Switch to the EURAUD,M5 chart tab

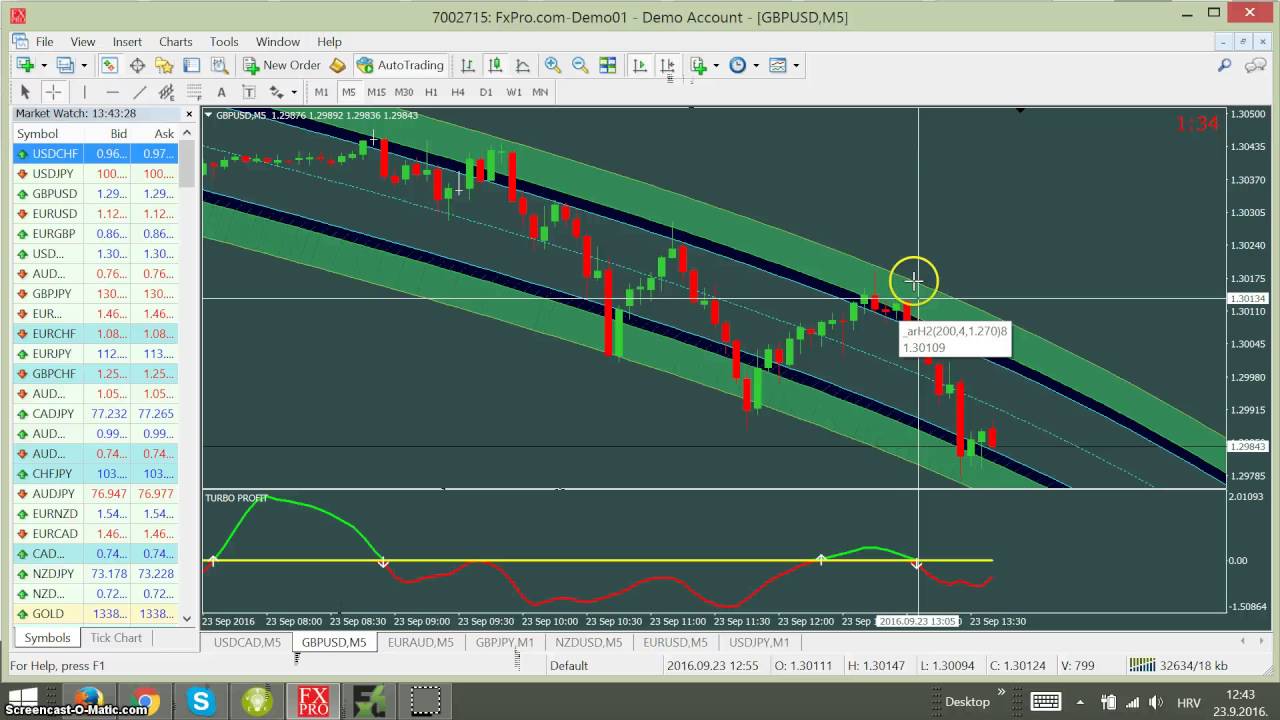(x=420, y=642)
